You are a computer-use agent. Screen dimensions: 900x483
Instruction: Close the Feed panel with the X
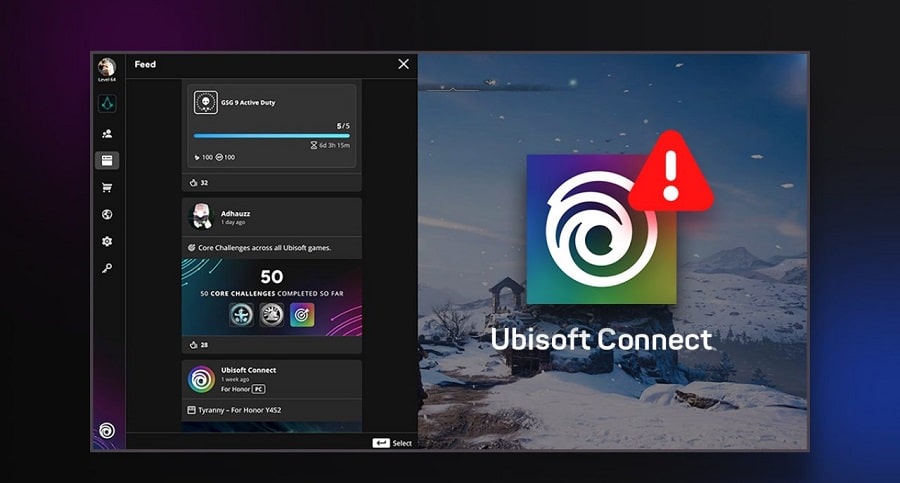click(x=404, y=64)
